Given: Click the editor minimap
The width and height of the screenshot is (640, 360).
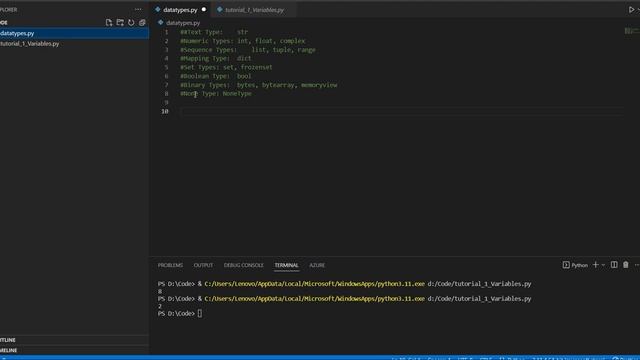Looking at the screenshot, I should pos(631,31).
